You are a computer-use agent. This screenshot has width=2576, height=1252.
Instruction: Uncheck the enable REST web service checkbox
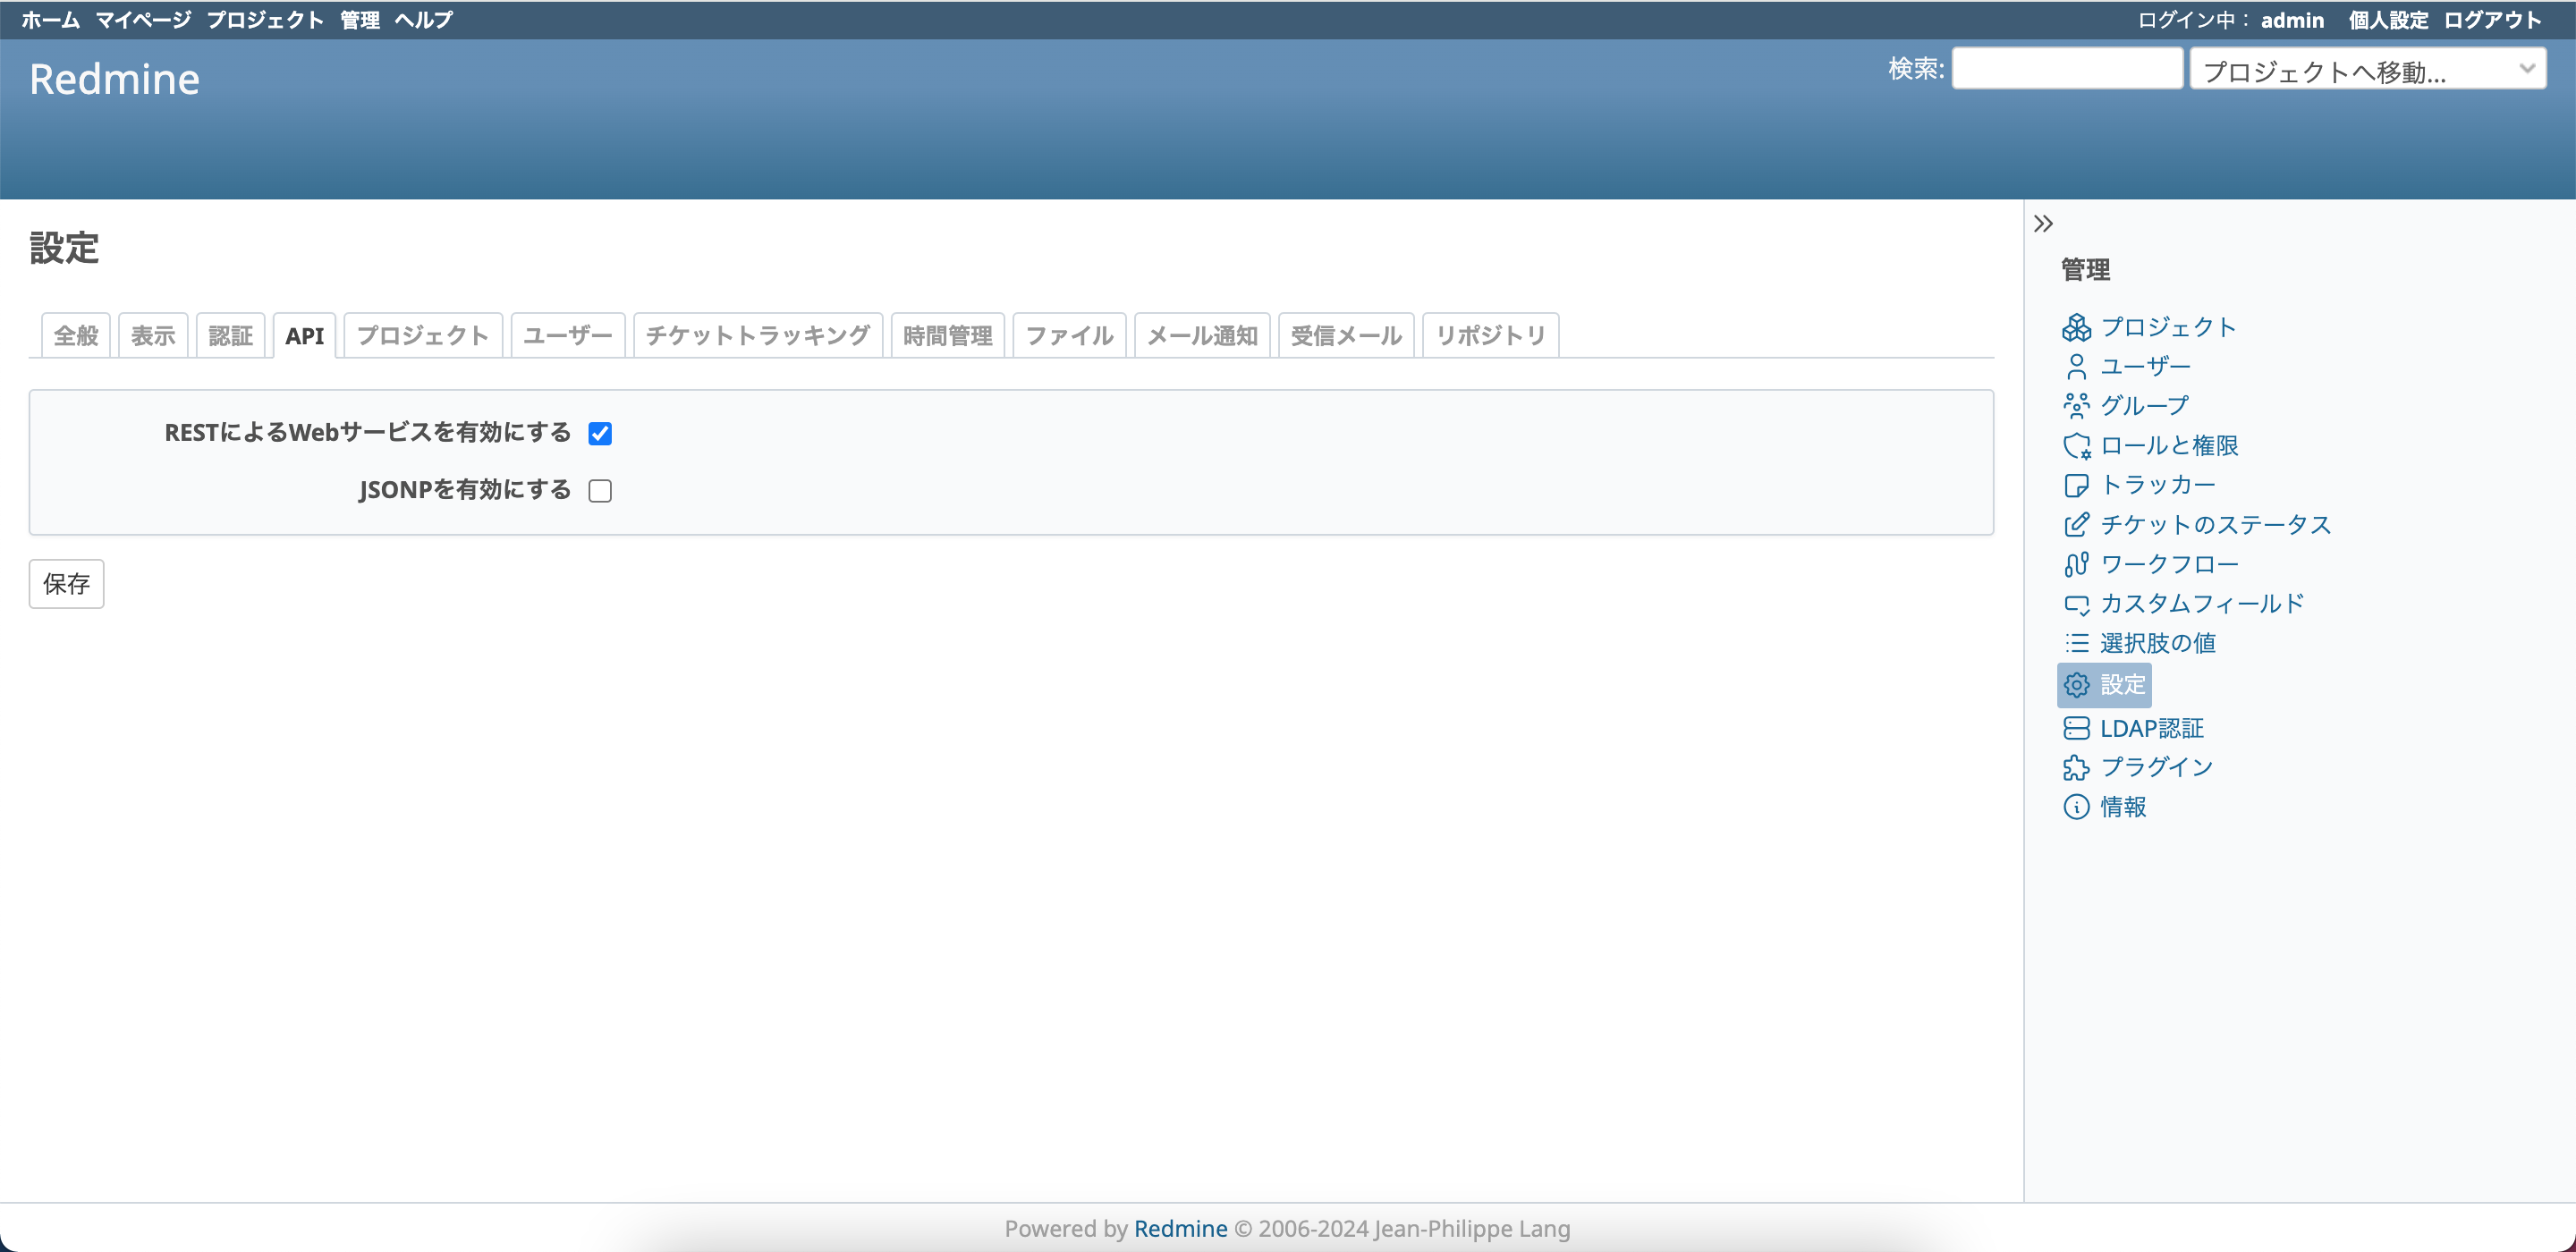600,433
